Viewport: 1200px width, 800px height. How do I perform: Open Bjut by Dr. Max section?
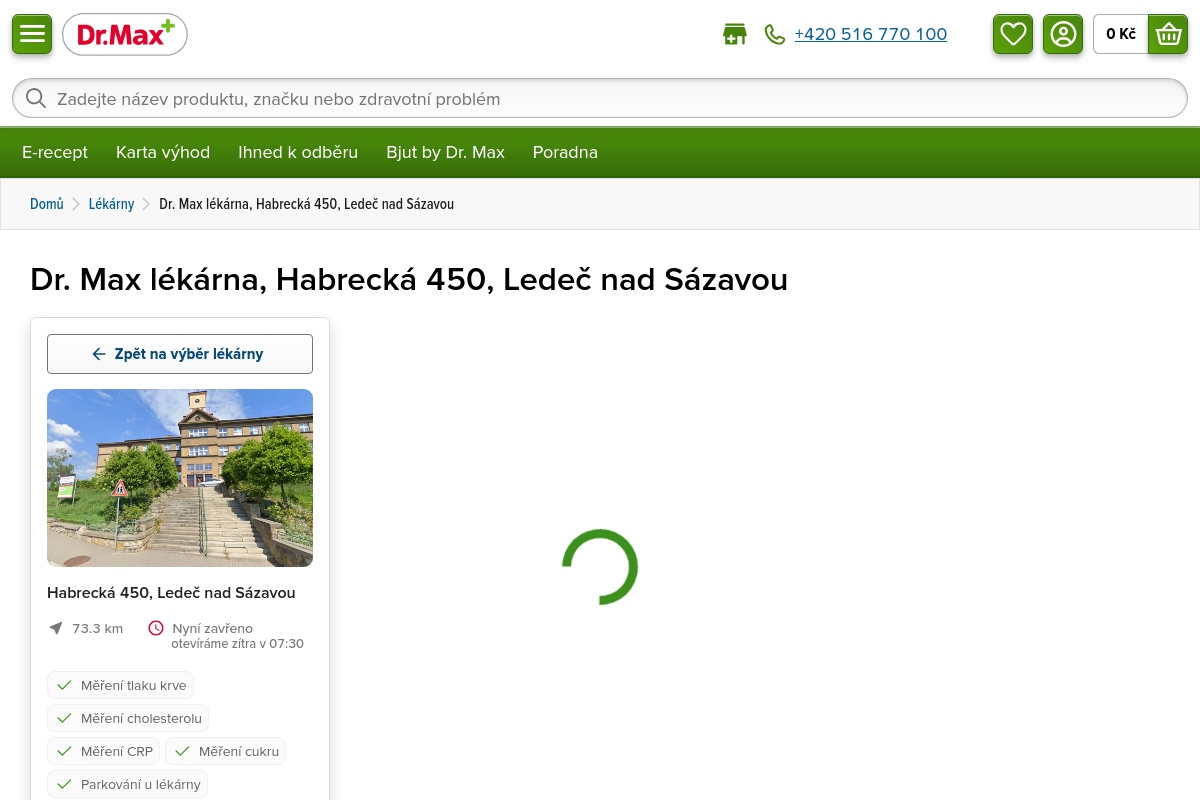coord(445,152)
